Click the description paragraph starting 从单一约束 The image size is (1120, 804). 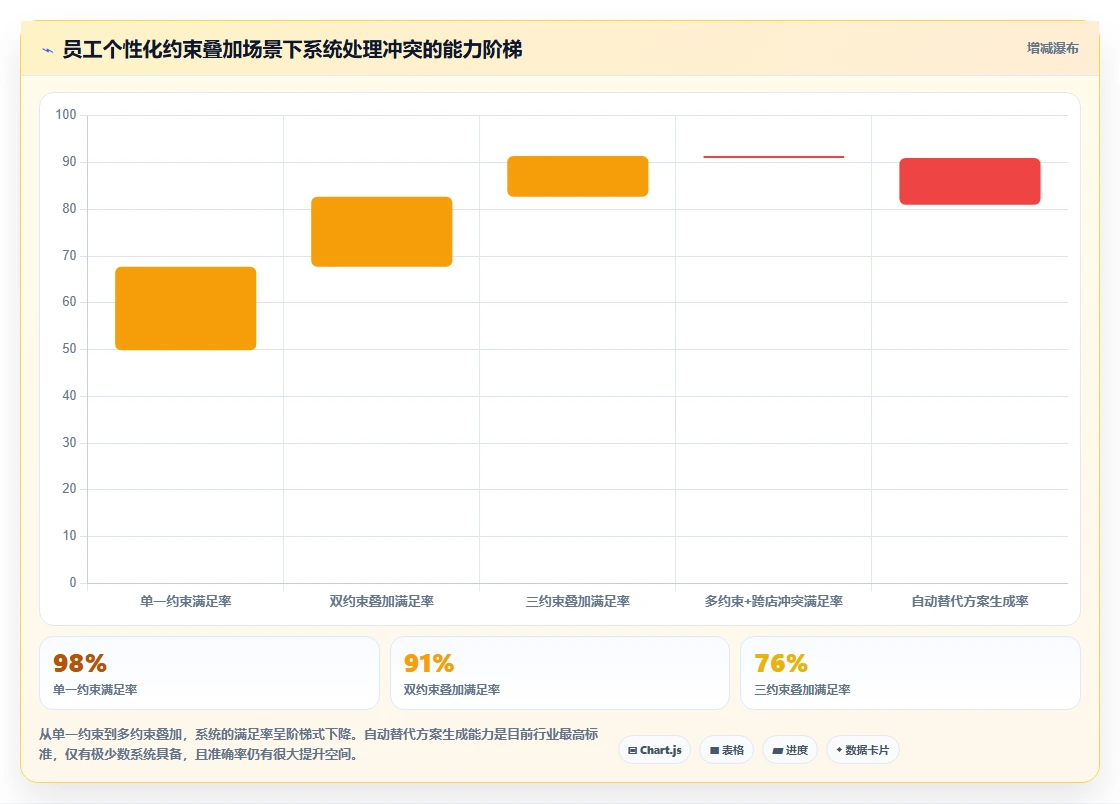click(319, 744)
